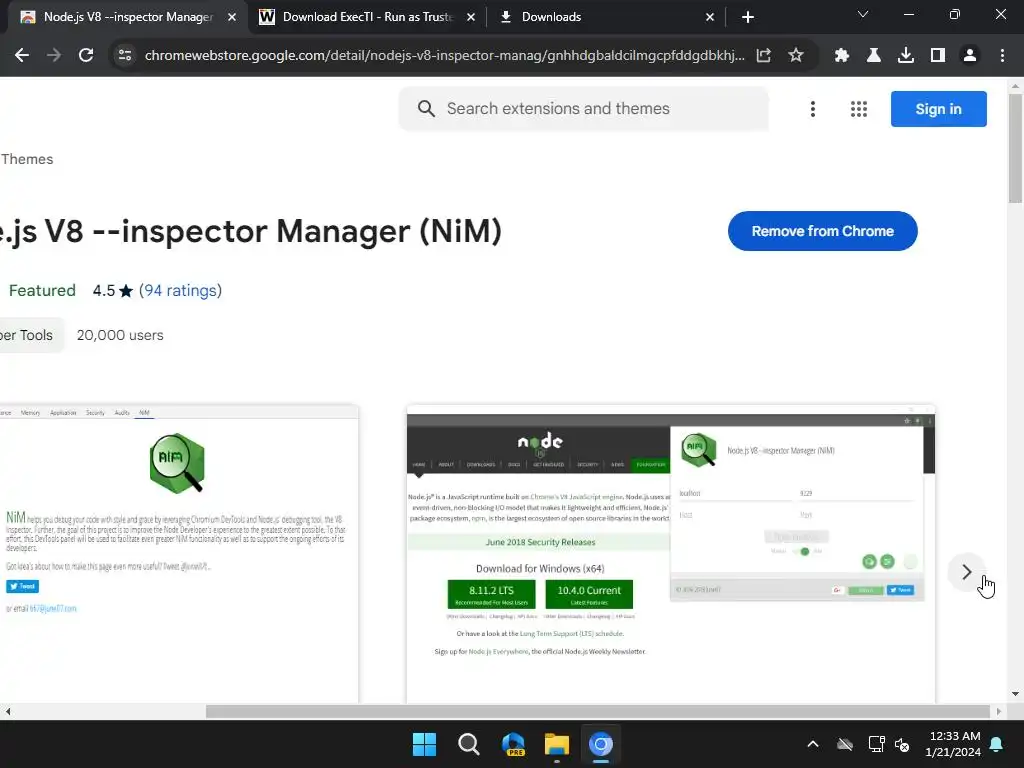This screenshot has height=768, width=1024.
Task: Open Chrome Labs flask icon
Action: [873, 56]
